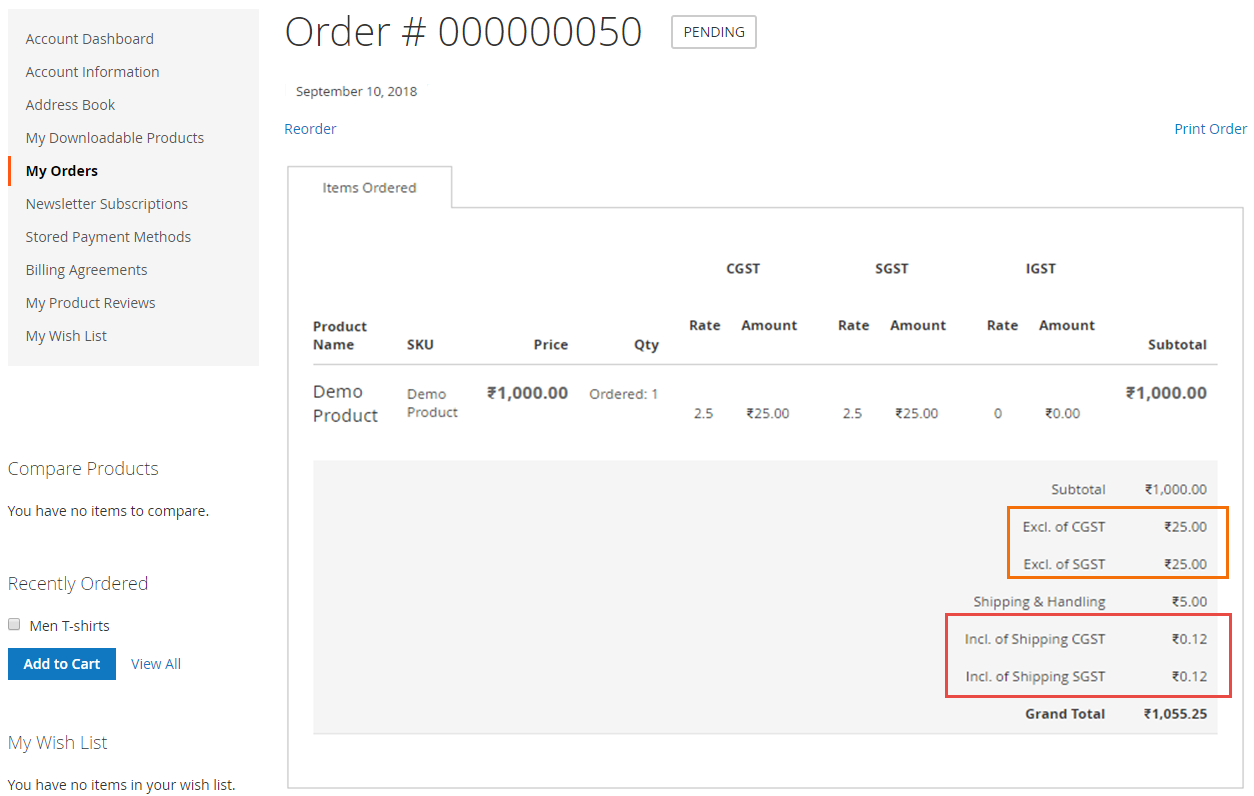
Task: Add Men T-shirts to cart
Action: (61, 663)
